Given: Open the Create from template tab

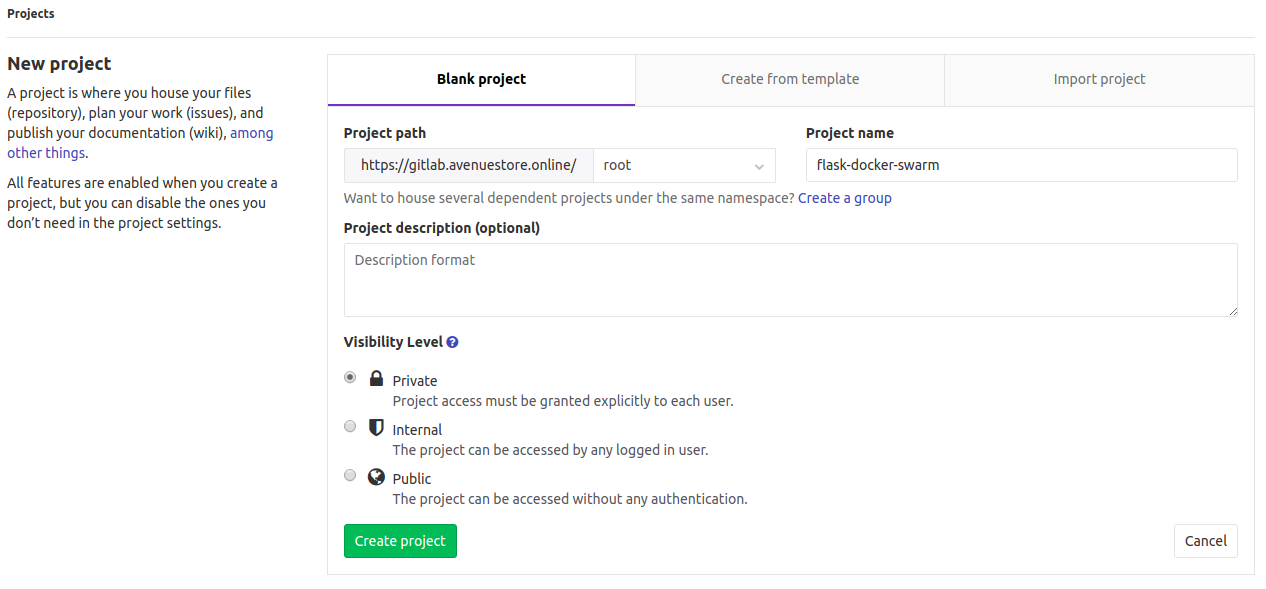Looking at the screenshot, I should pos(790,79).
